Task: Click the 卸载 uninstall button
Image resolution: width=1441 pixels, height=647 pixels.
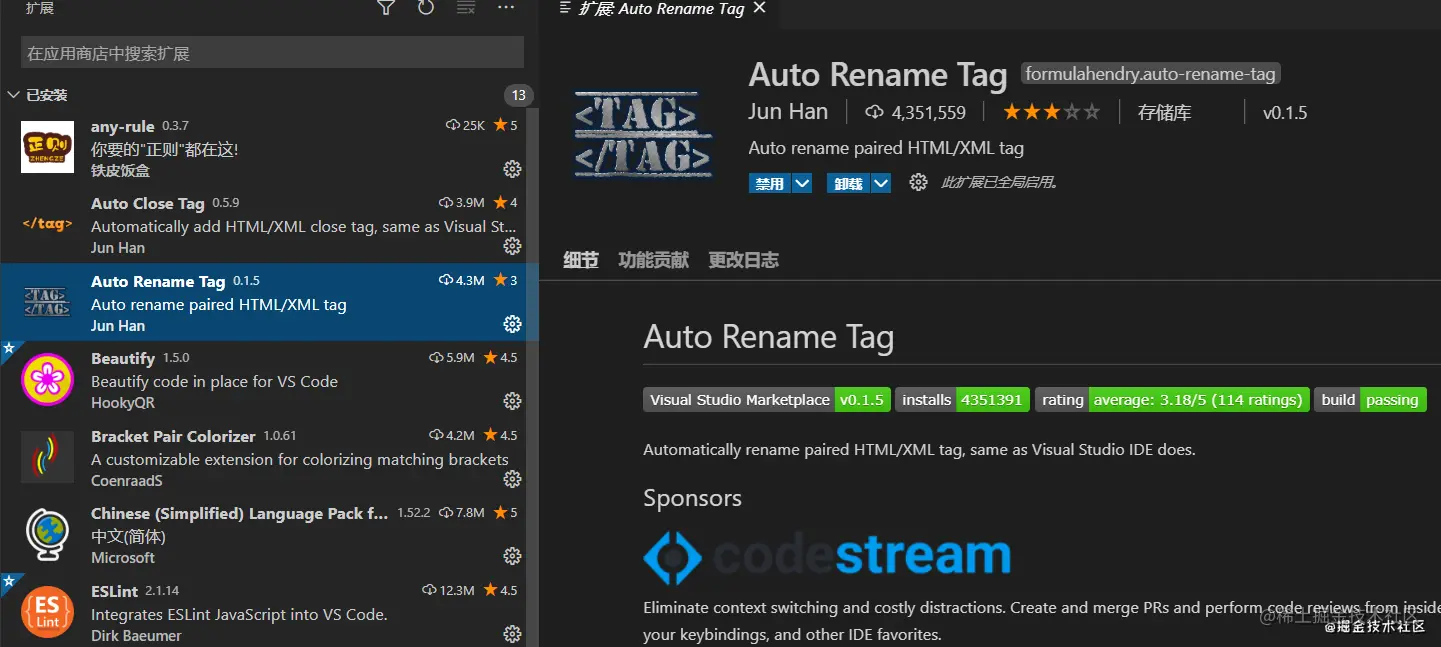Action: 847,183
